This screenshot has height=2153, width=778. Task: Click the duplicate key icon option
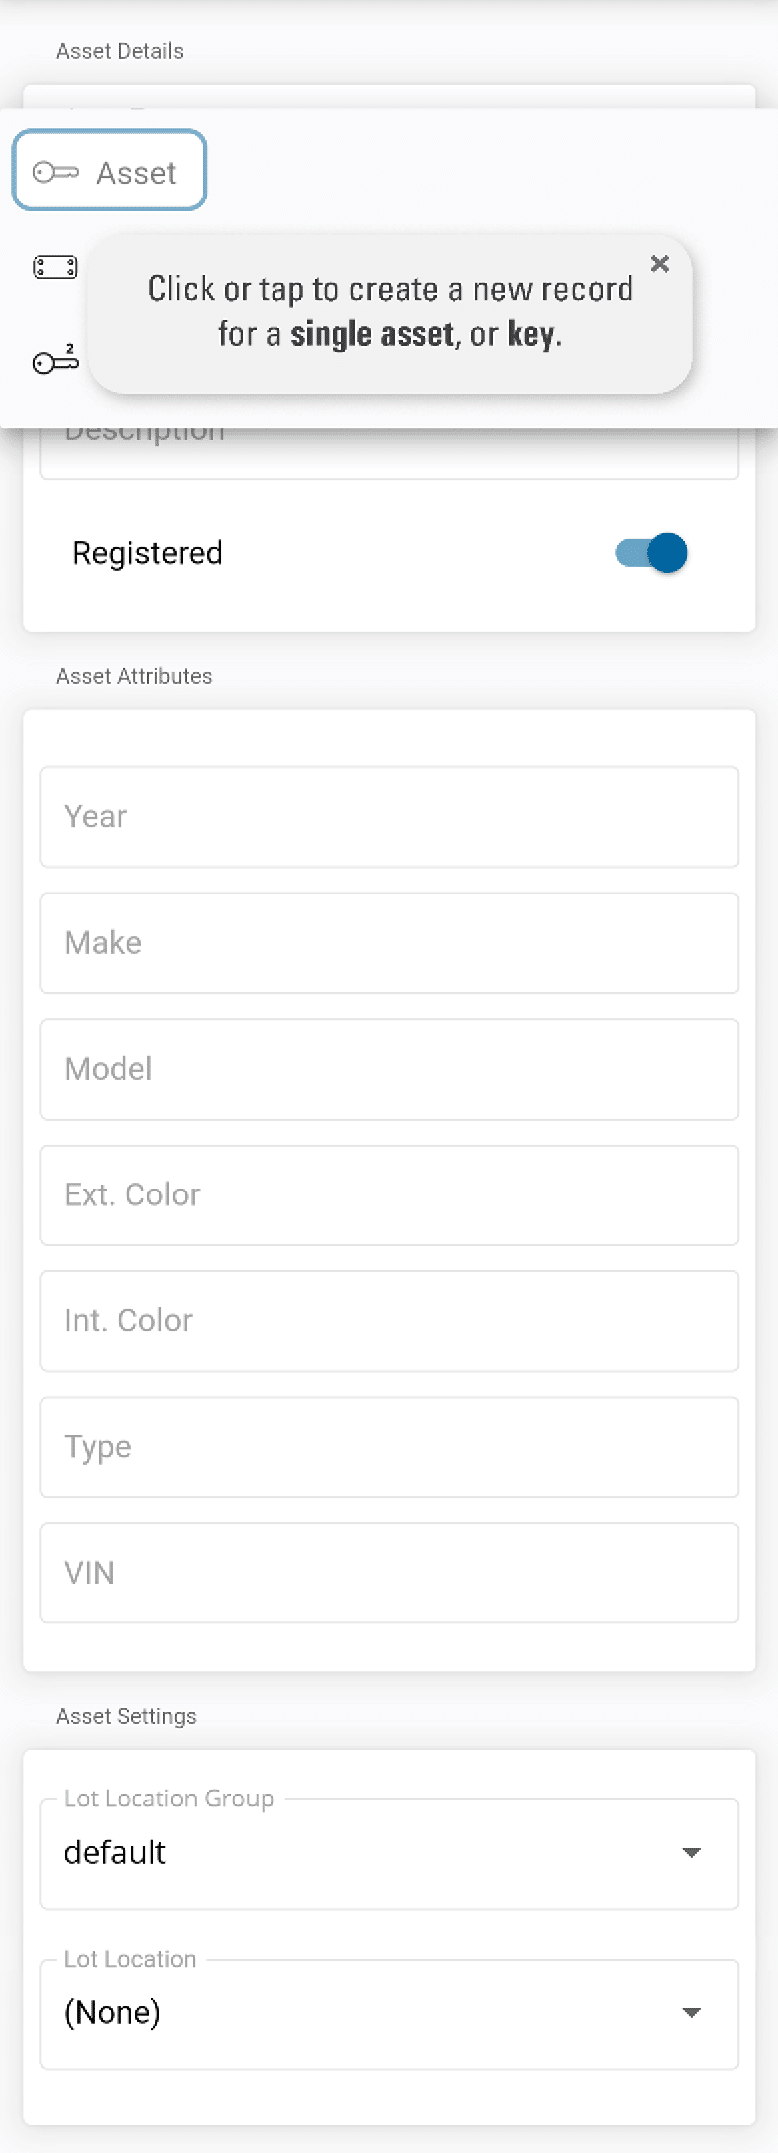(55, 360)
